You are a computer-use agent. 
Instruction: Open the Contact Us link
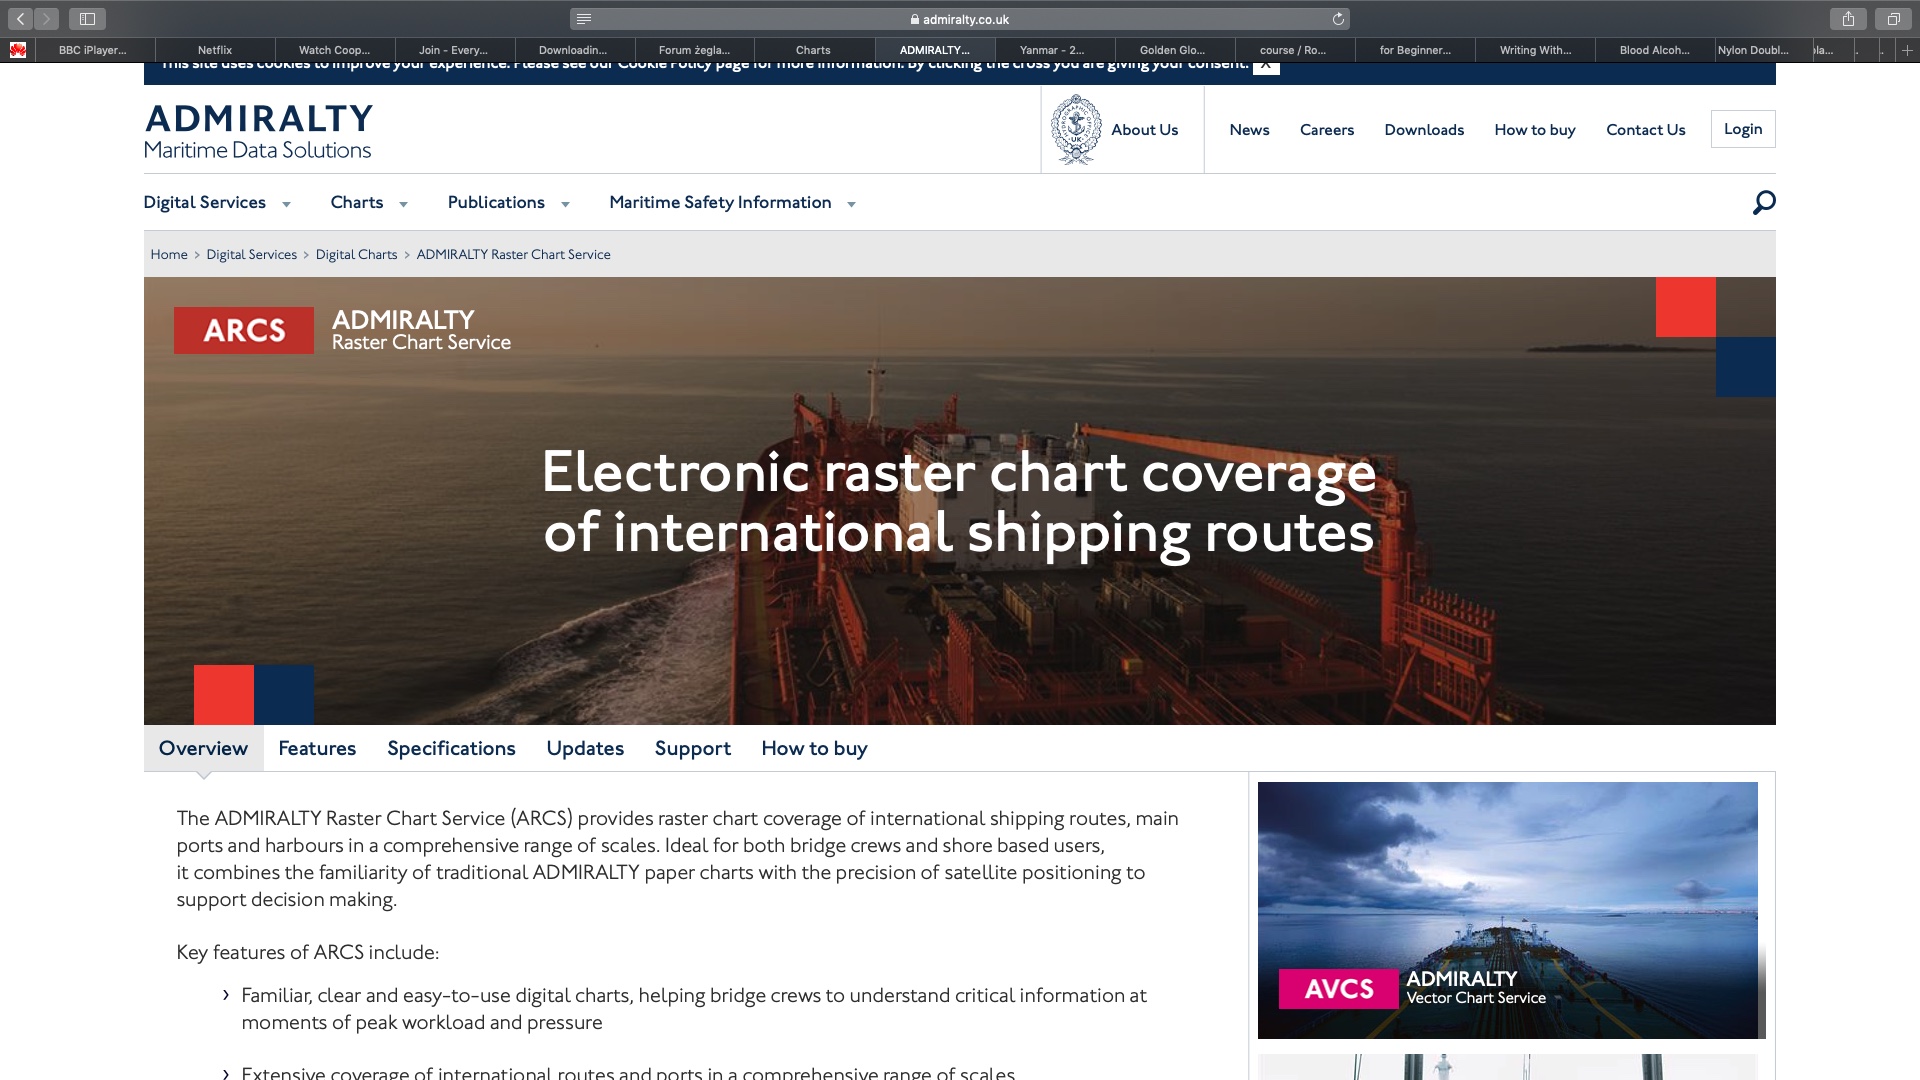click(x=1646, y=130)
